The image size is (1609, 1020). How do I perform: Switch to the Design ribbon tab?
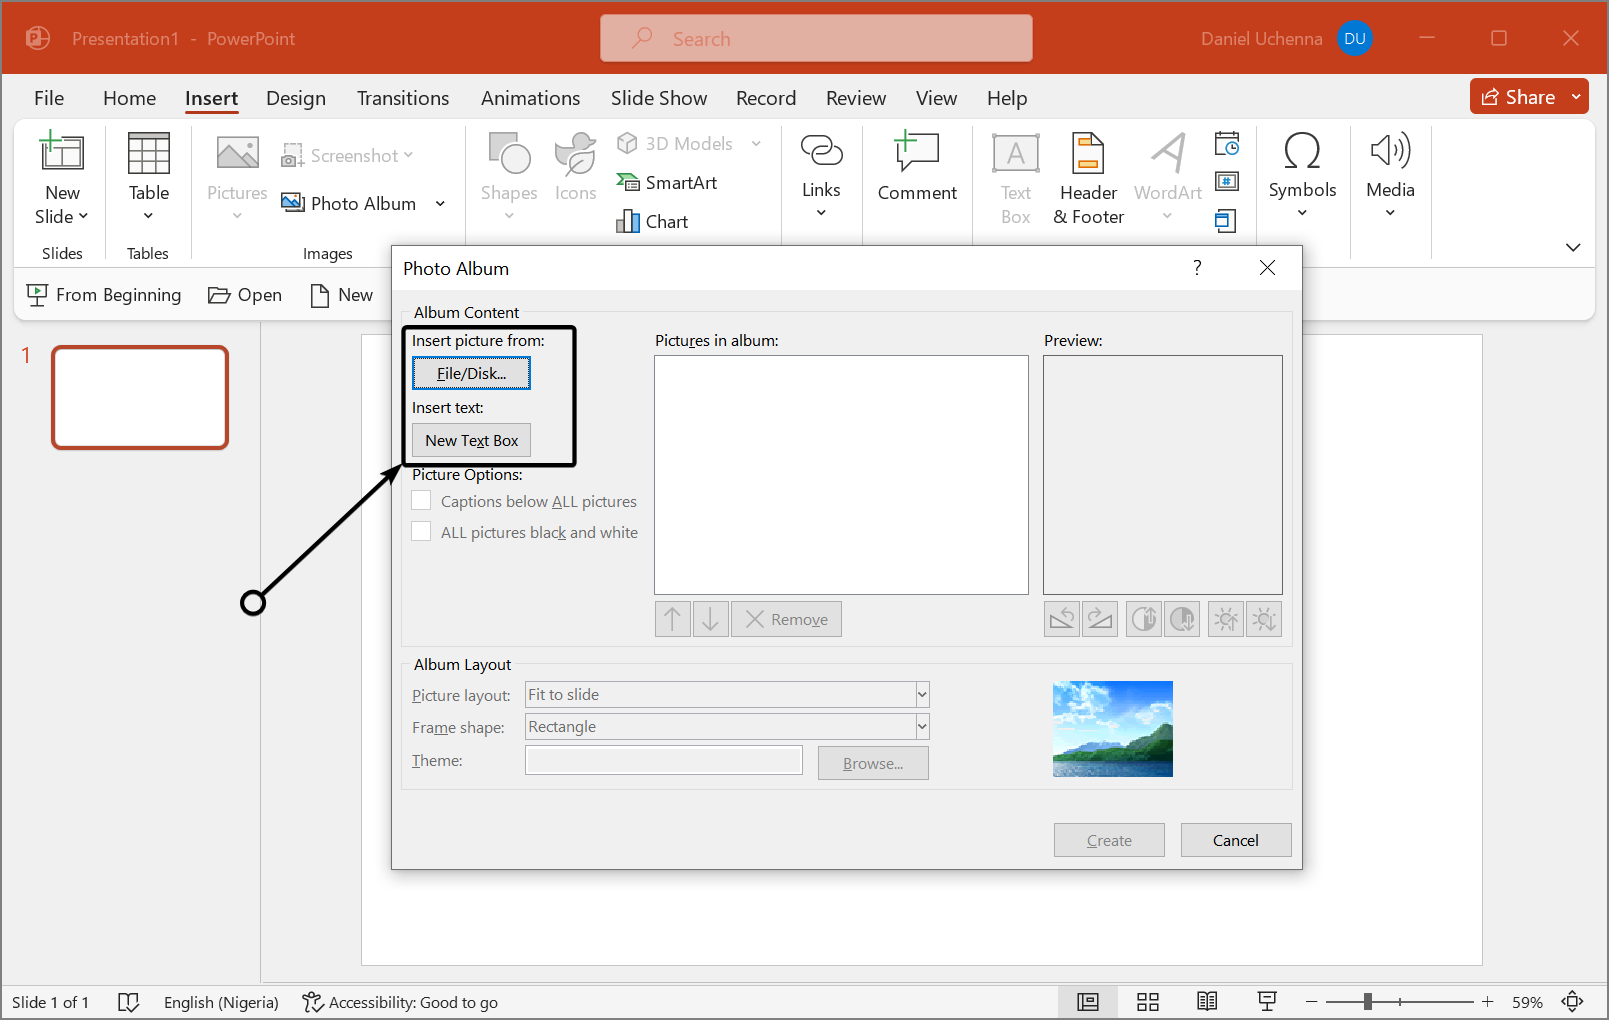[x=296, y=98]
